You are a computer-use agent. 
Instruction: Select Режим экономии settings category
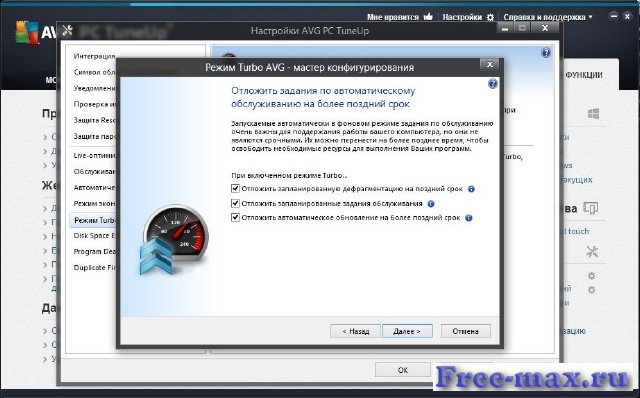[94, 203]
